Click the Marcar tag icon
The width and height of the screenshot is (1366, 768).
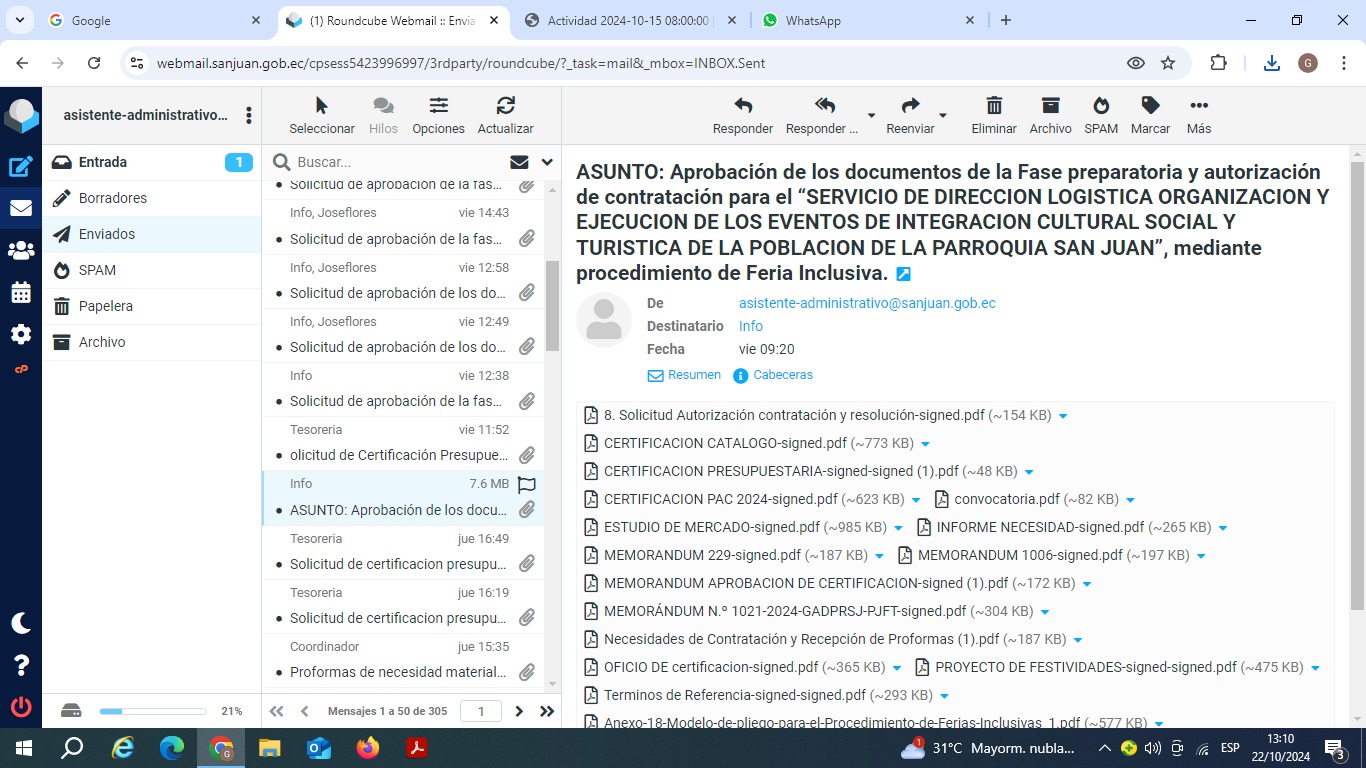pyautogui.click(x=1150, y=106)
